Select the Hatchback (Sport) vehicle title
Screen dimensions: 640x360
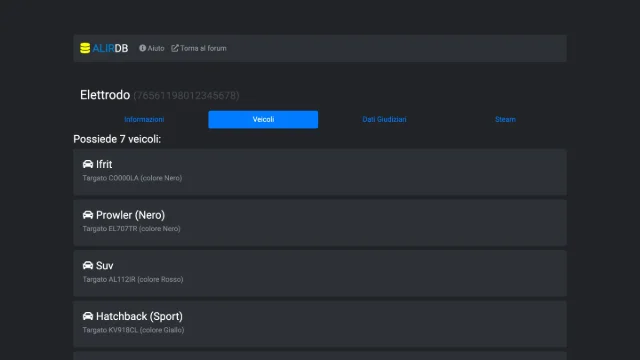click(140, 316)
